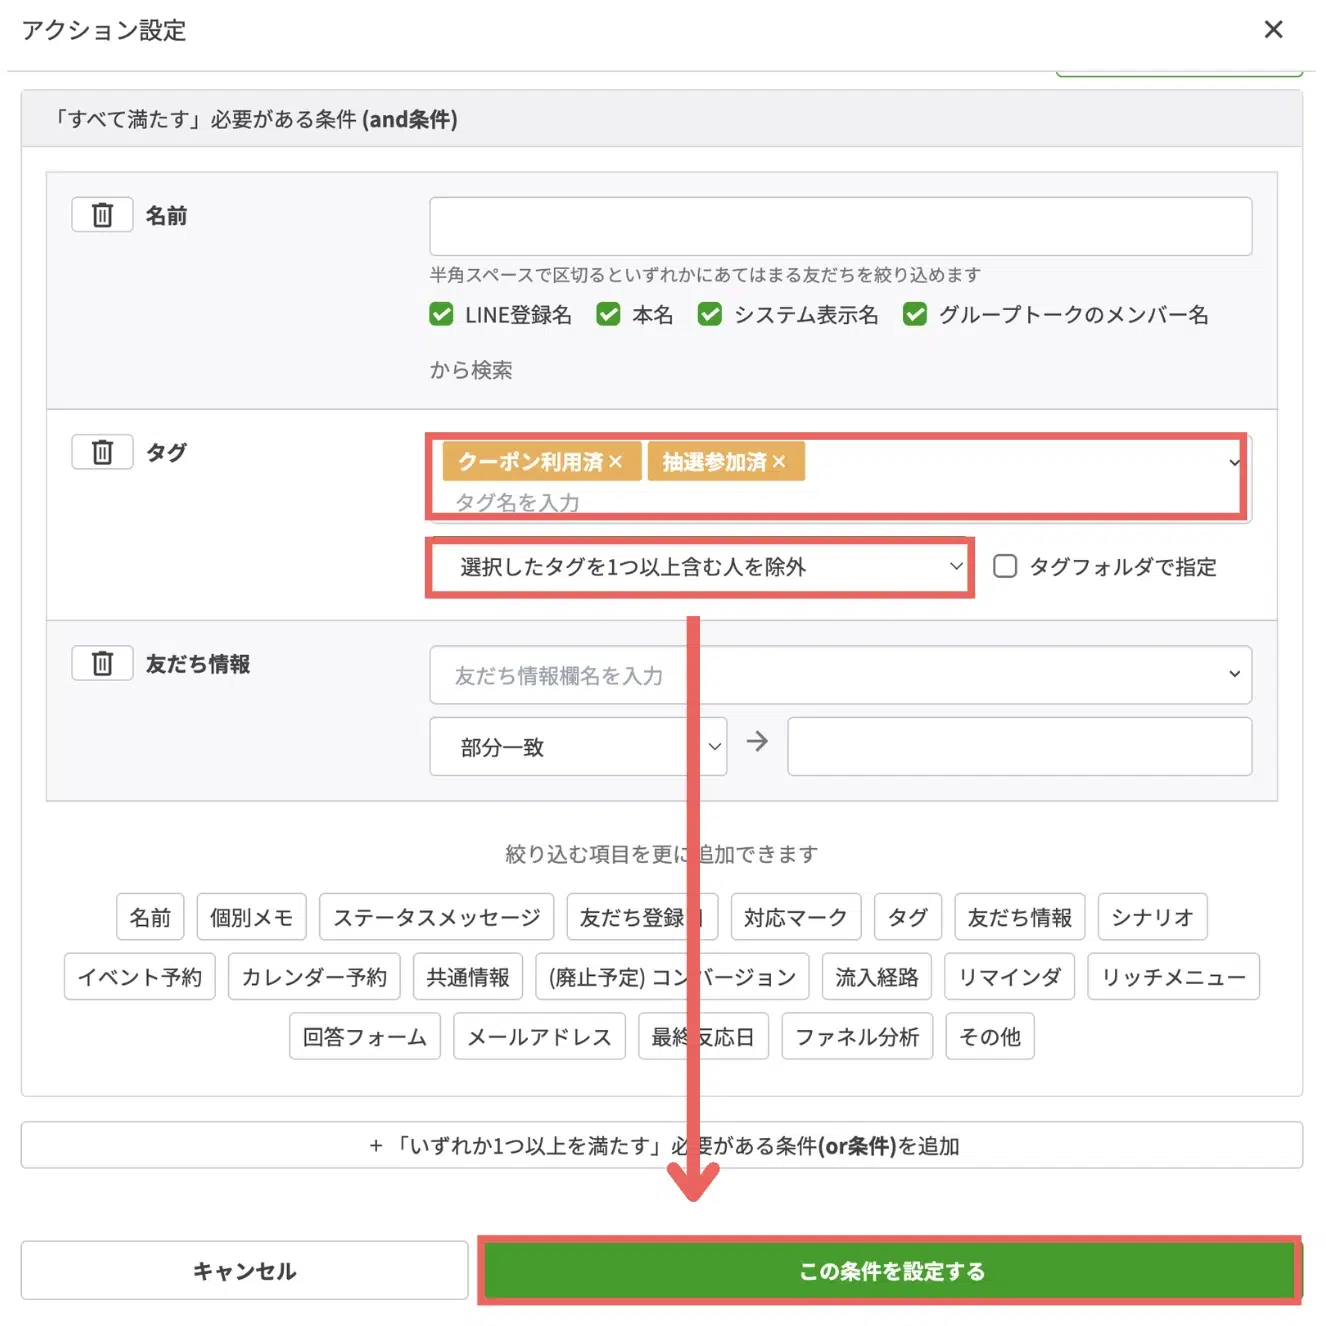Add a 対応マーク filter condition
Viewport: 1326px width, 1326px height.
tap(796, 917)
